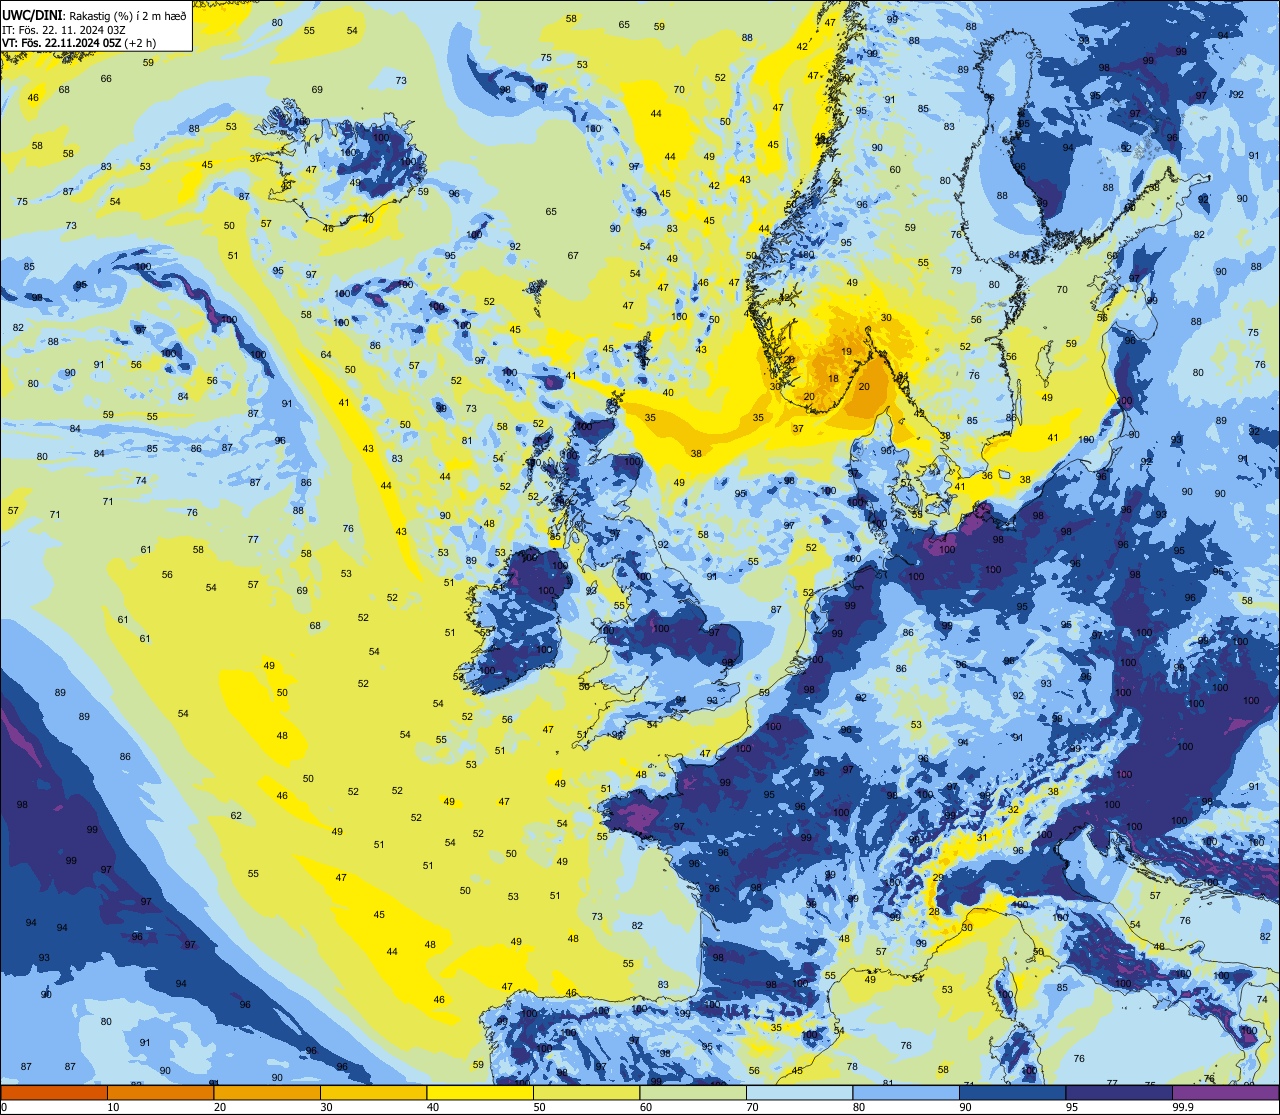Click the legend swatch between 80 and 90
The width and height of the screenshot is (1280, 1115).
(x=906, y=1093)
